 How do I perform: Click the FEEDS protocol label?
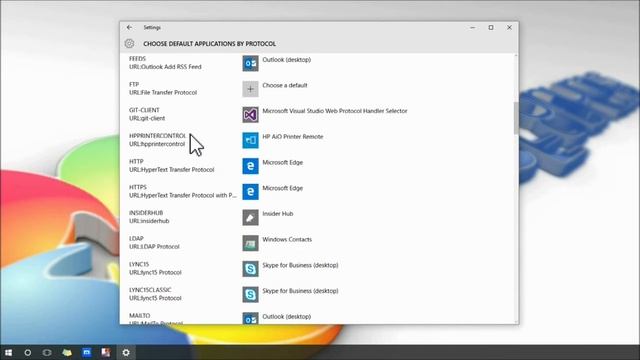click(138, 59)
